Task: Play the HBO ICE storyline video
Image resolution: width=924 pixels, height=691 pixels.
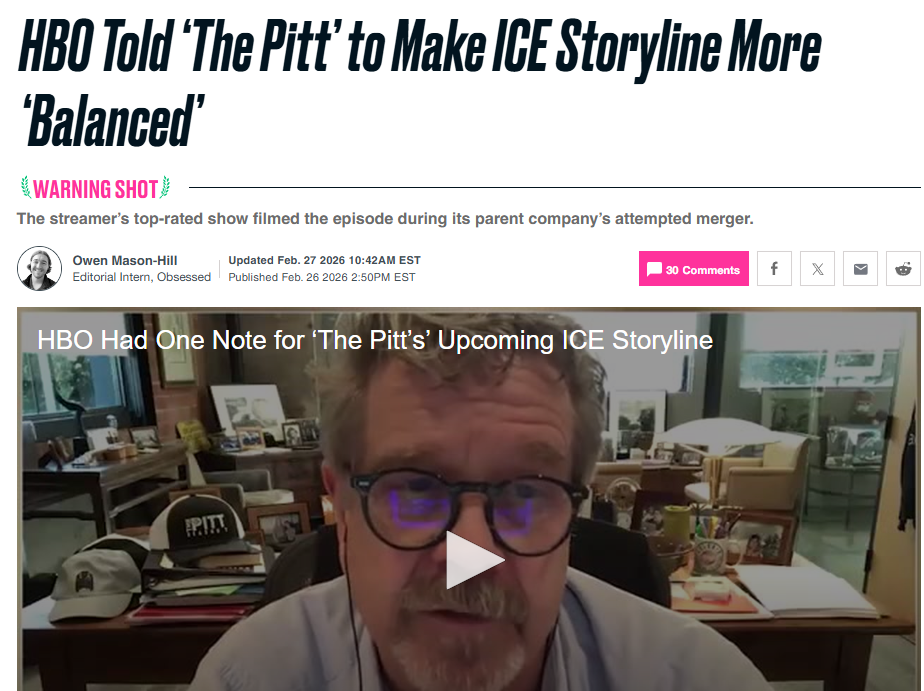Action: pos(474,560)
